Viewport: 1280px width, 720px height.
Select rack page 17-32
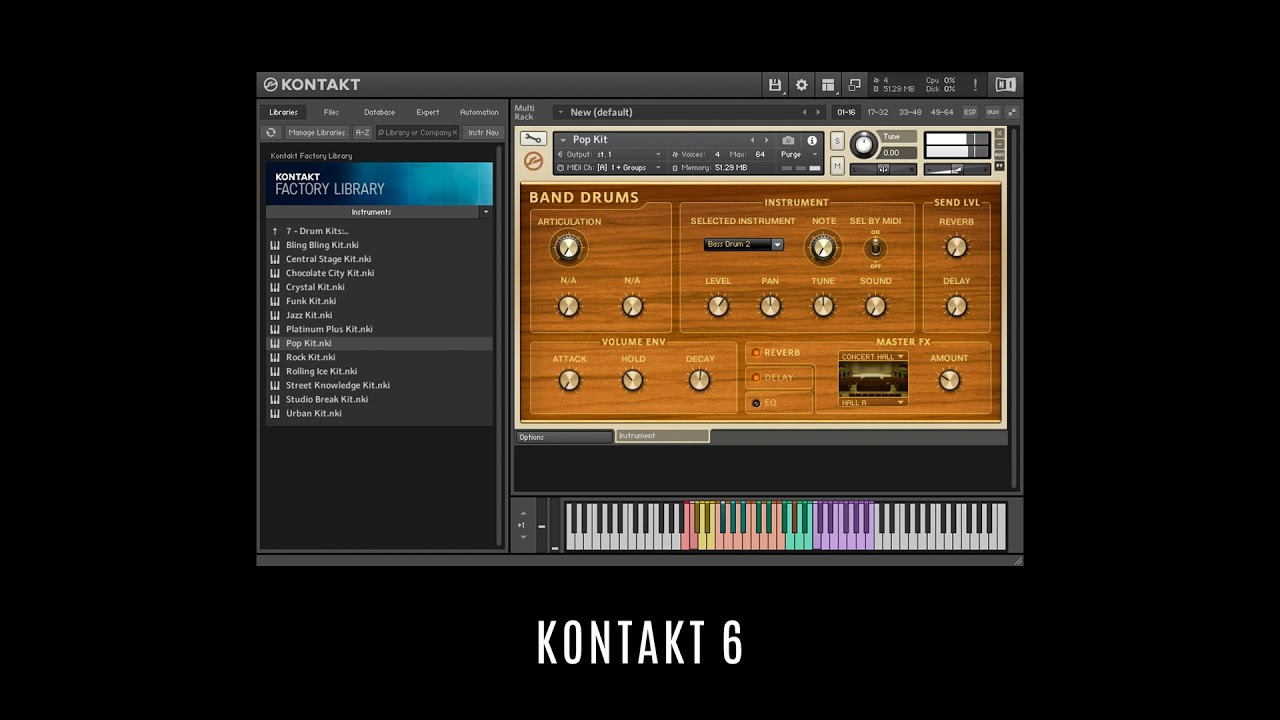[878, 112]
